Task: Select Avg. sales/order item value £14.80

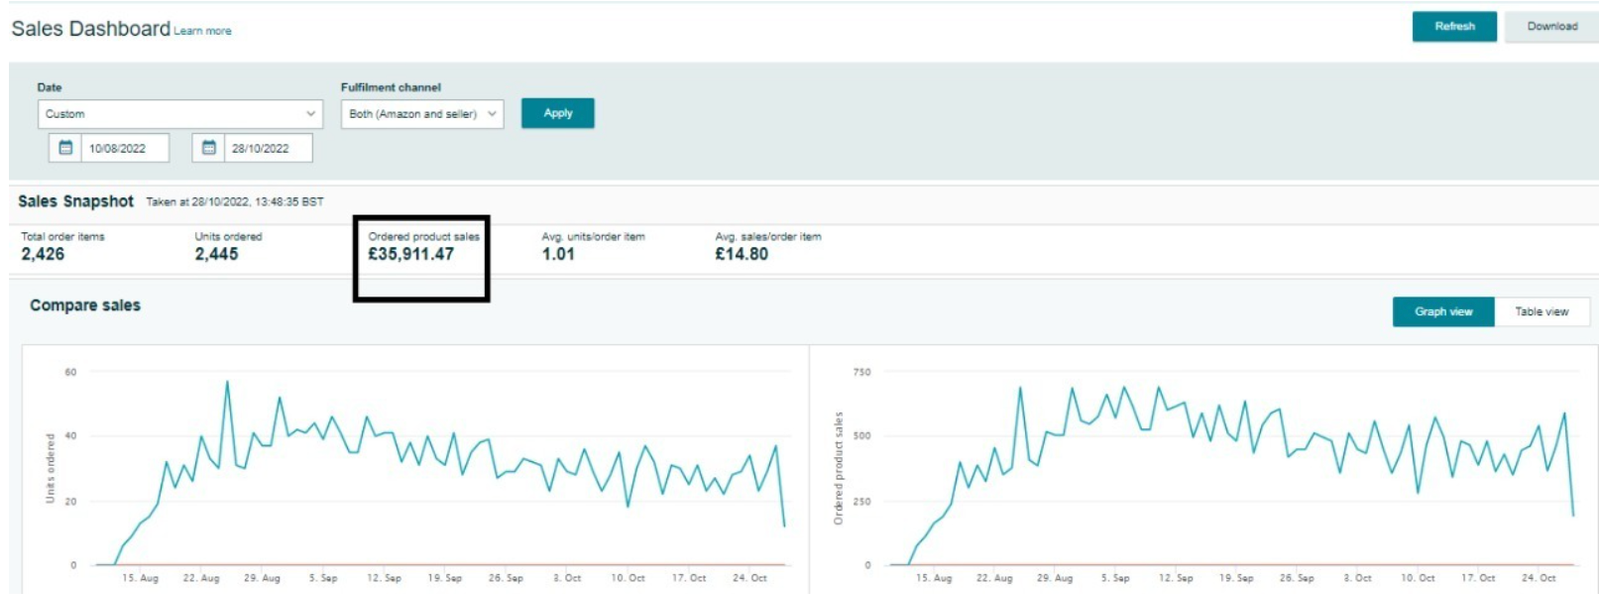Action: tap(741, 254)
